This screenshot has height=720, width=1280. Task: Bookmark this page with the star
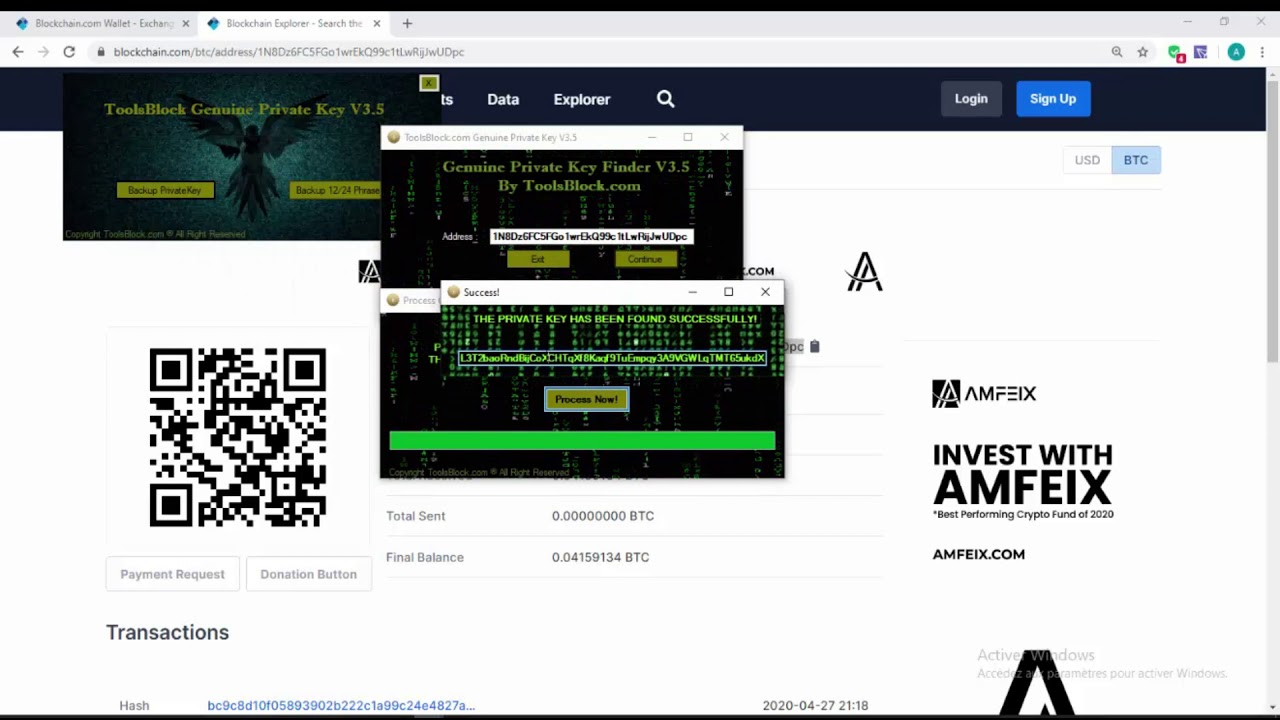[x=1143, y=52]
